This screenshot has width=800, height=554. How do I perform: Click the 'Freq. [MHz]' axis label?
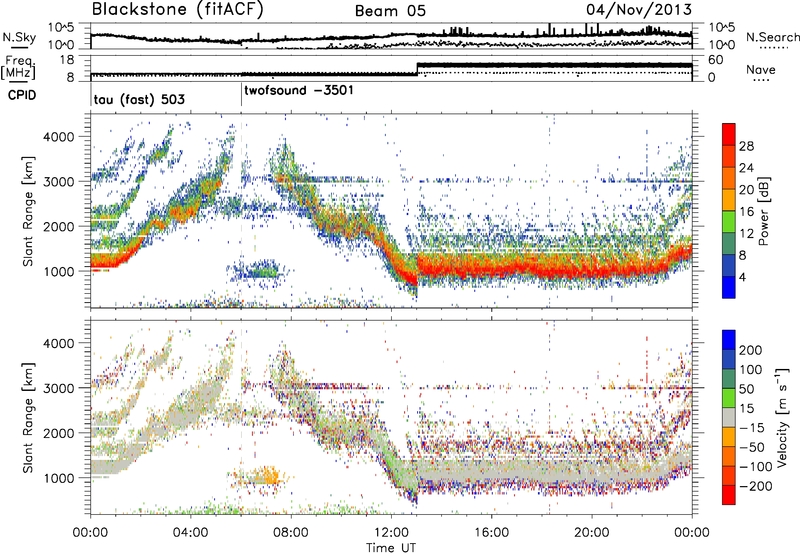pyautogui.click(x=18, y=67)
